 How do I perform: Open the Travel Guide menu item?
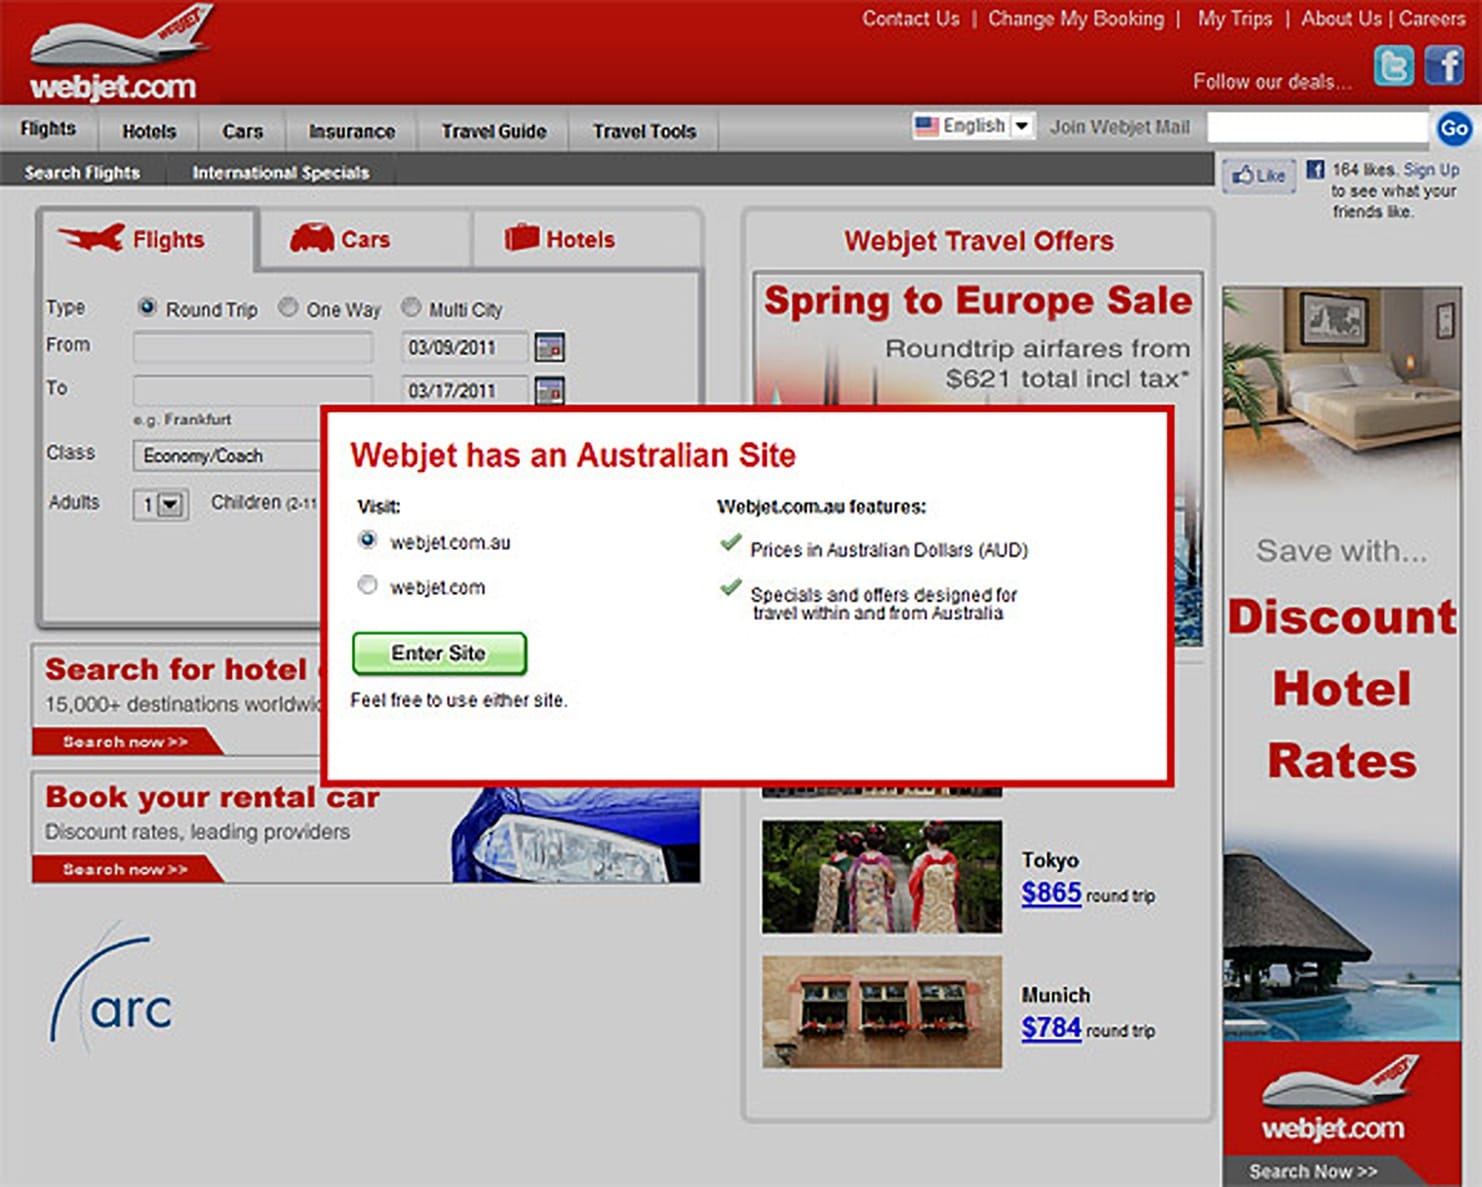[494, 131]
